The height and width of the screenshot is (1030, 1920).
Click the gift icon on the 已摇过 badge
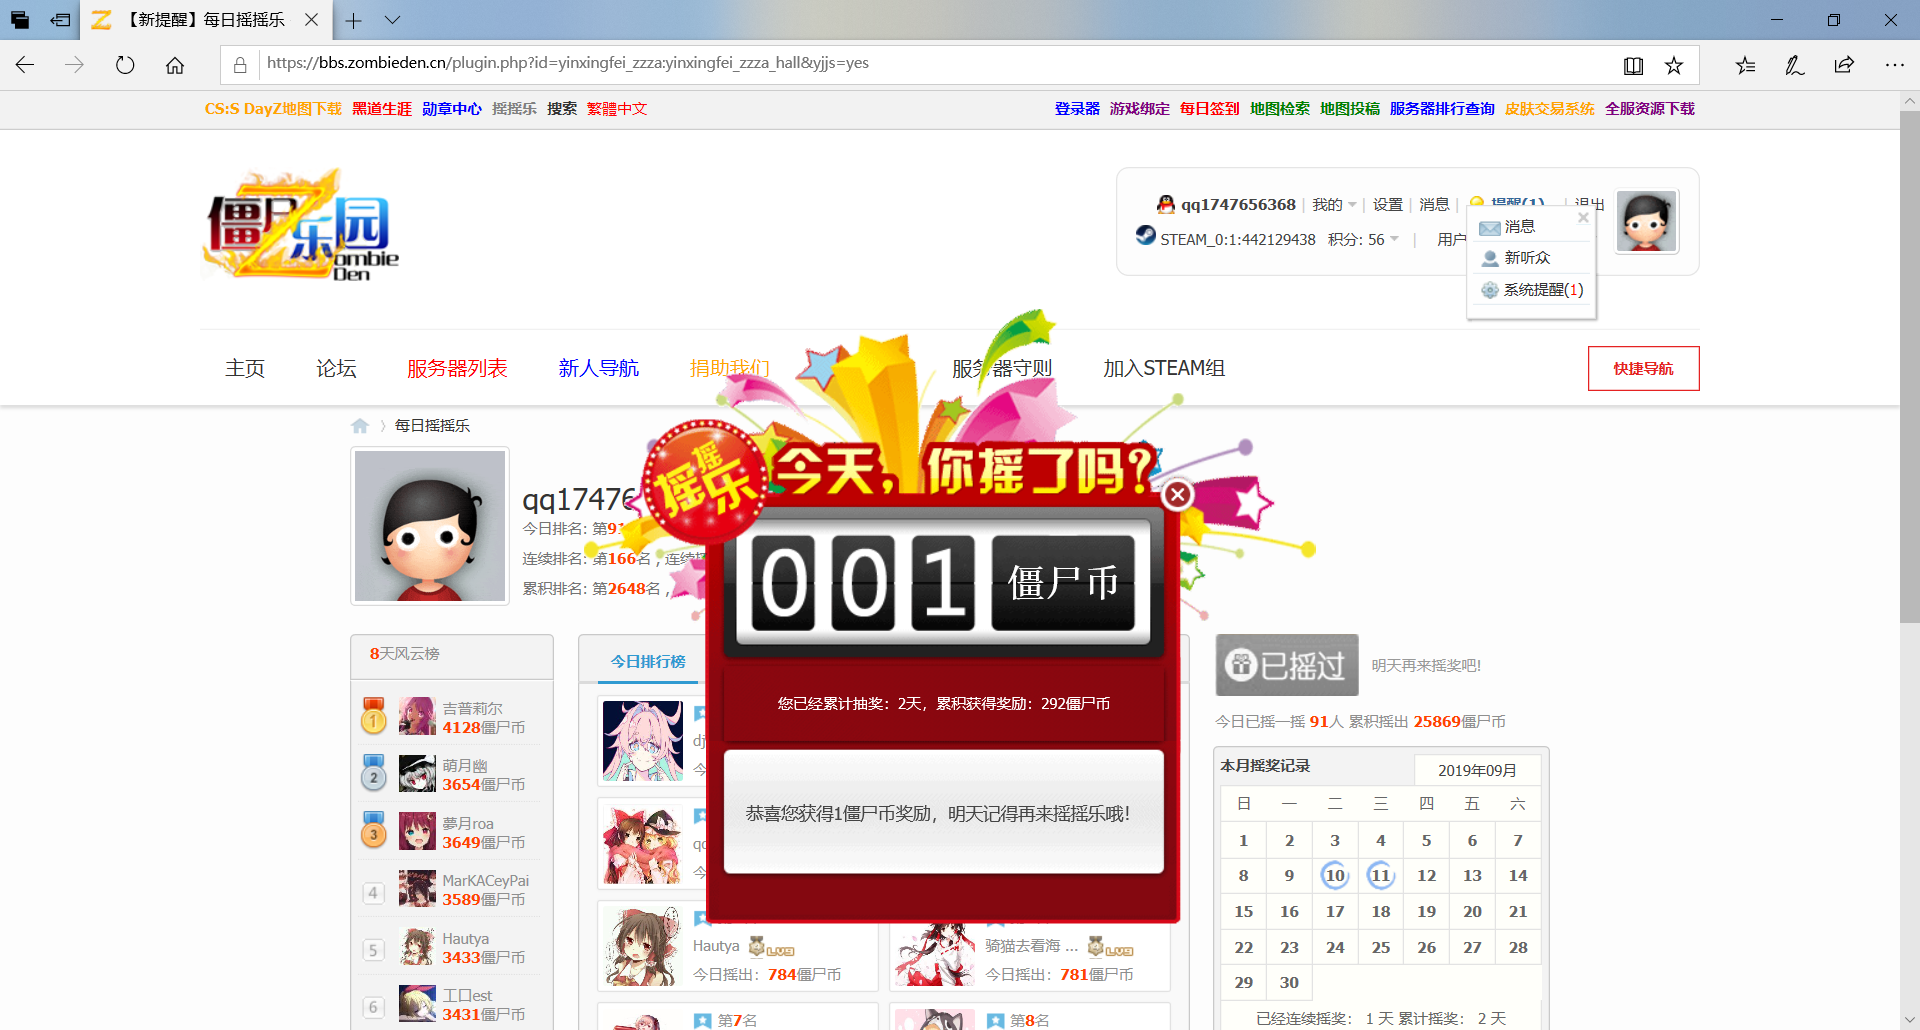tap(1240, 663)
